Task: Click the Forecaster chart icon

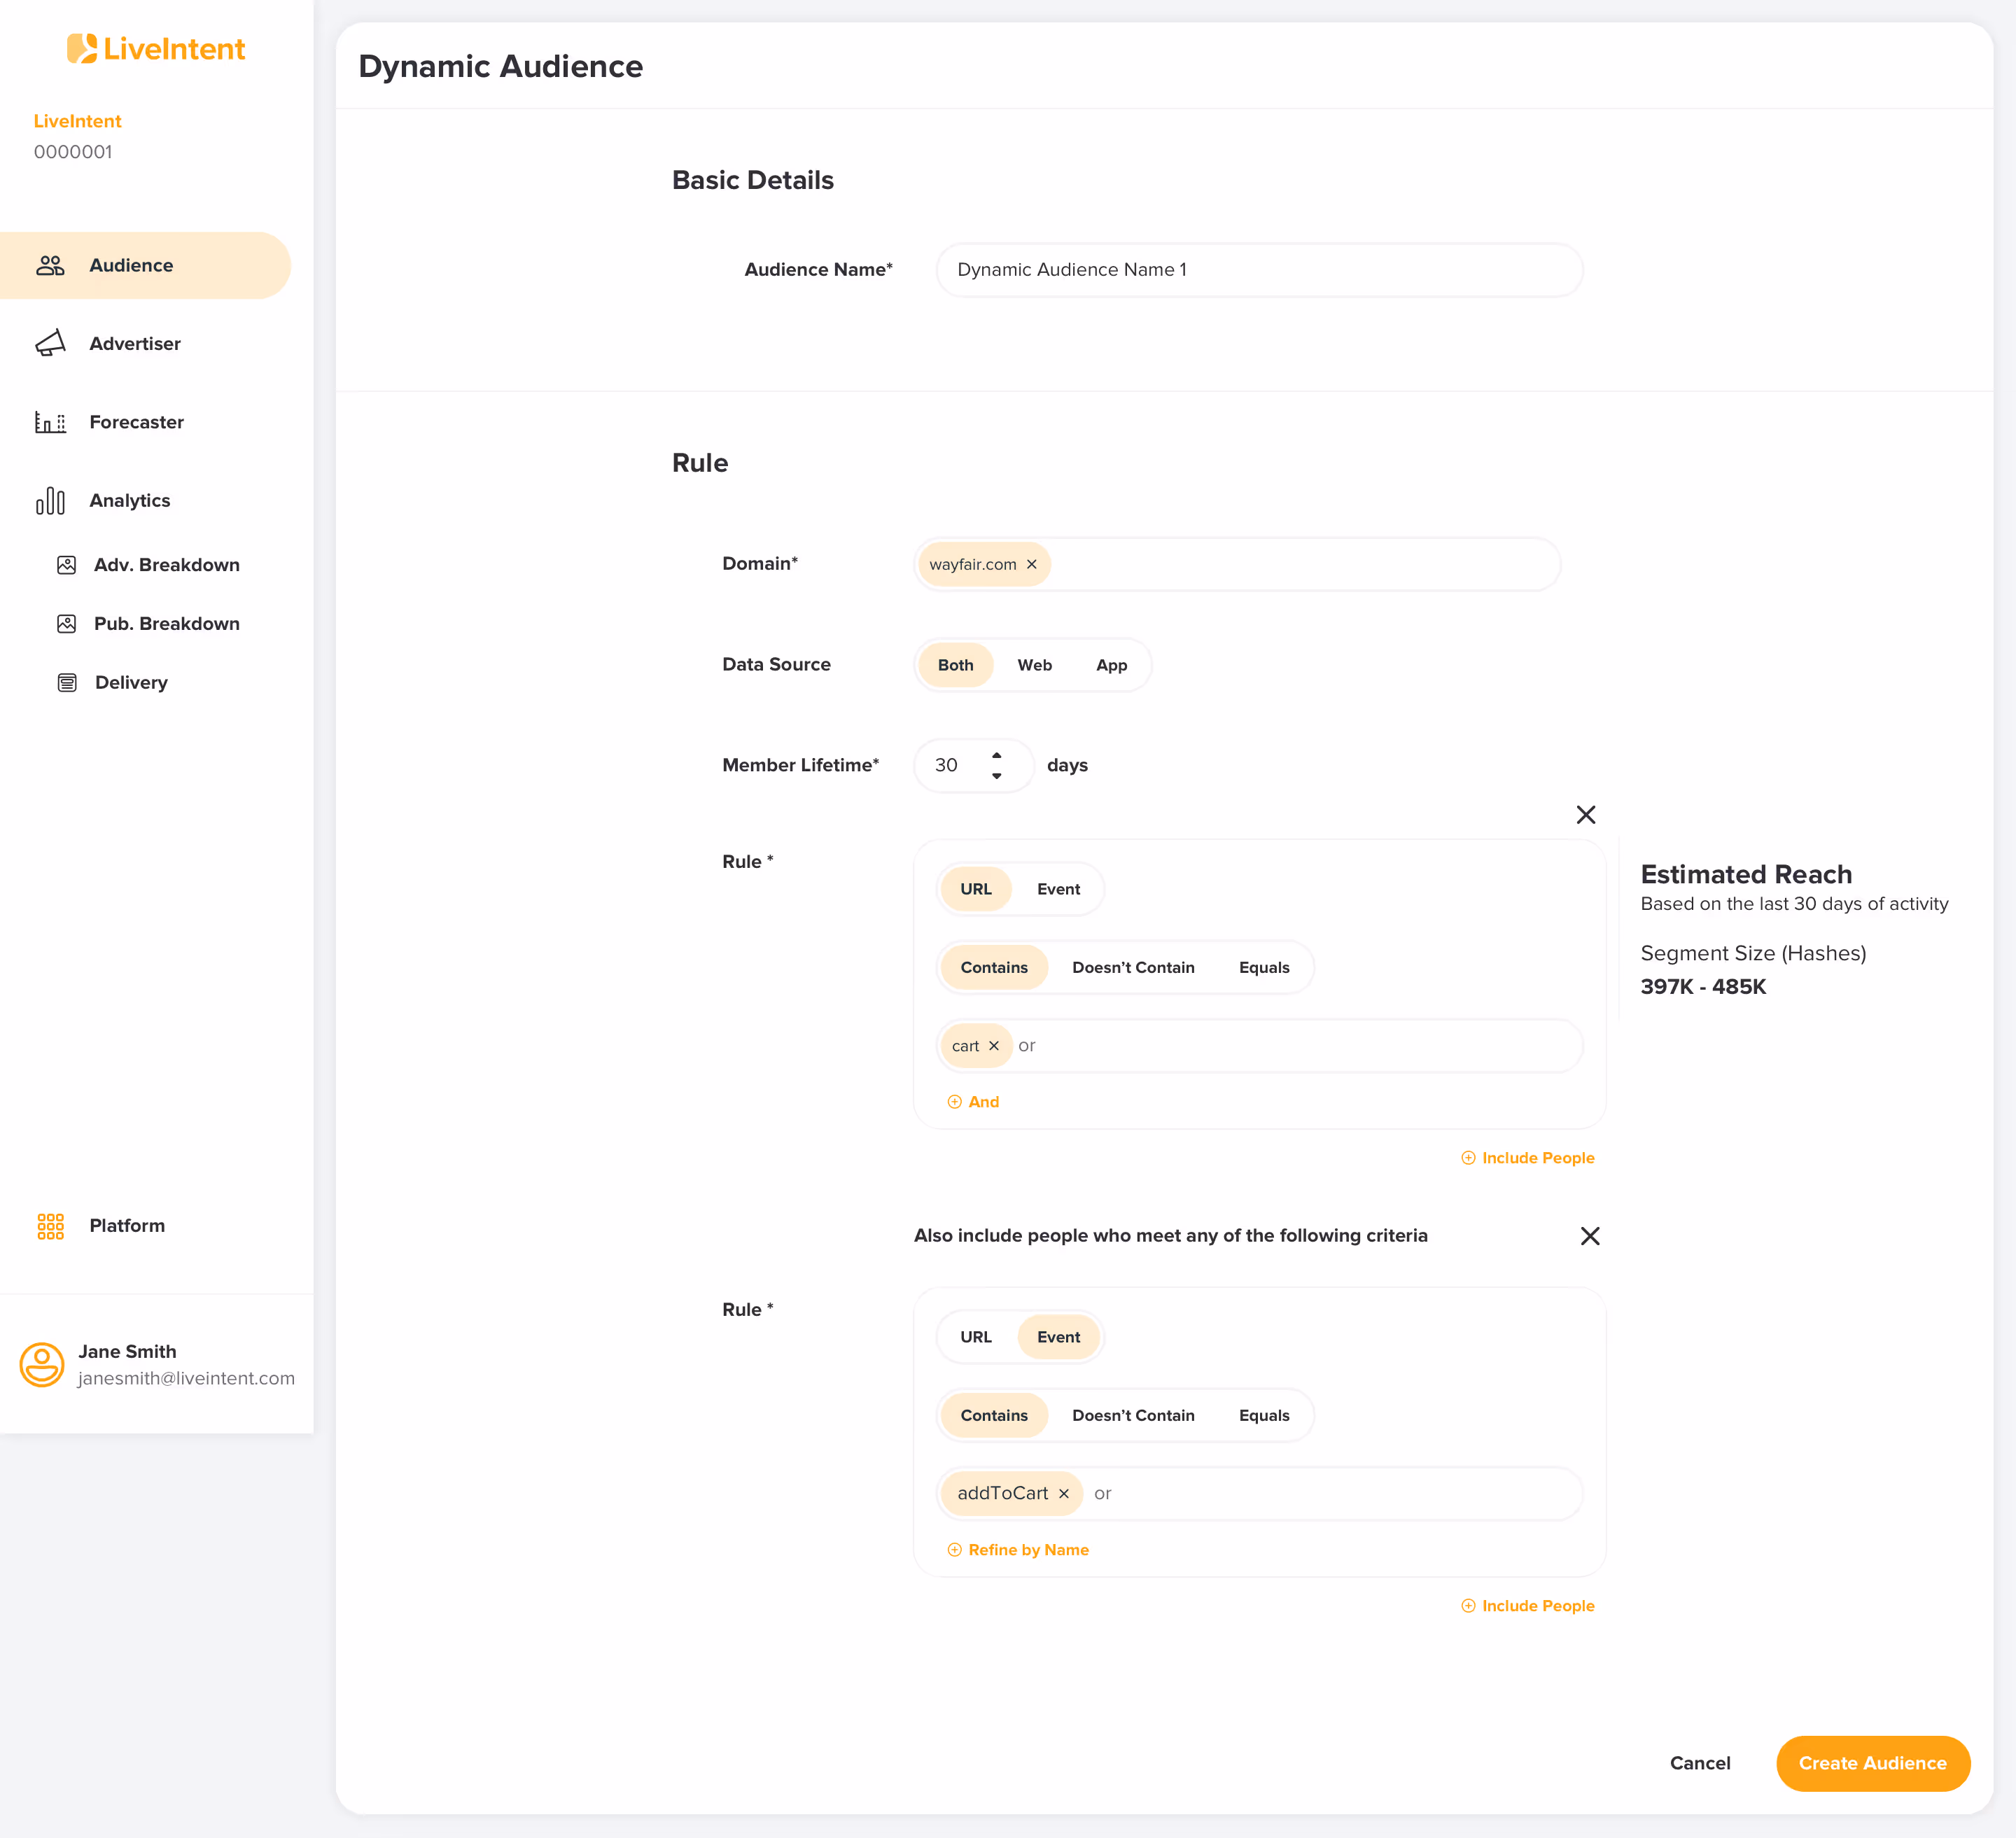Action: 50,422
